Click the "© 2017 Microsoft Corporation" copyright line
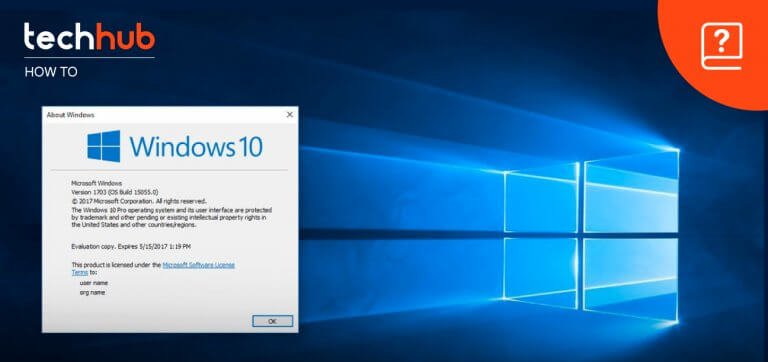 pyautogui.click(x=139, y=201)
